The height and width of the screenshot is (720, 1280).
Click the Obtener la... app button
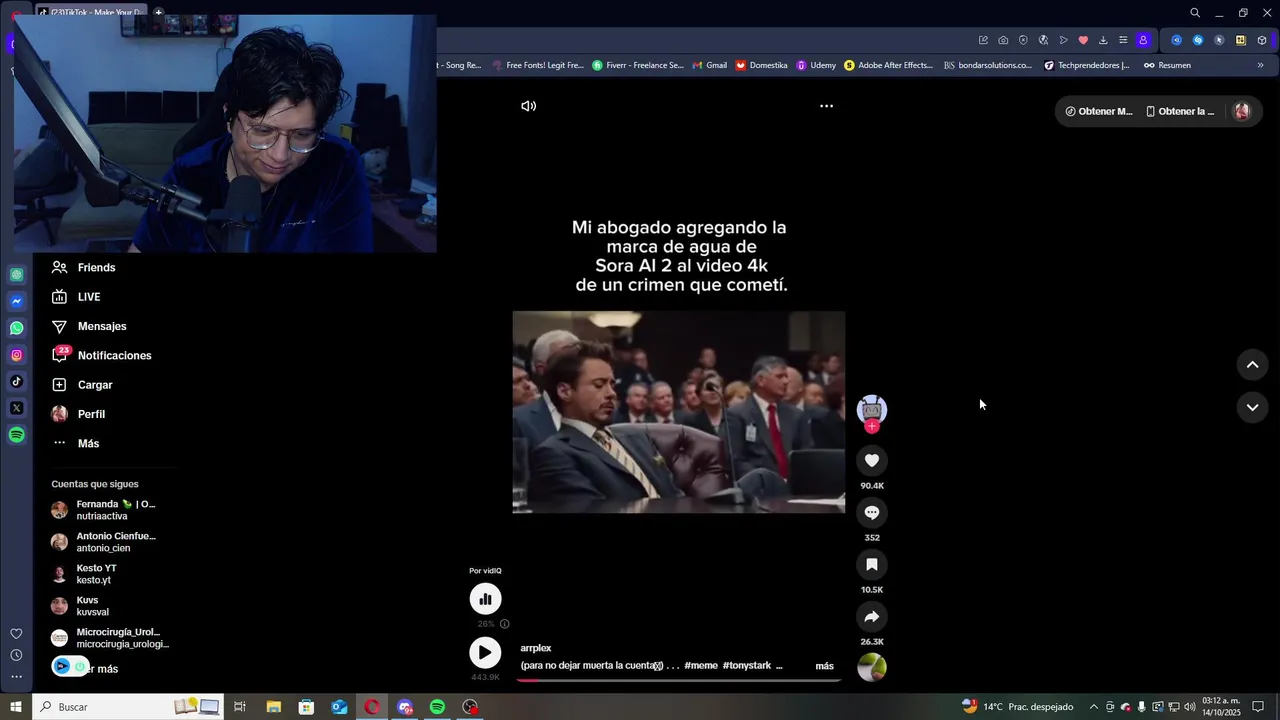[1180, 111]
